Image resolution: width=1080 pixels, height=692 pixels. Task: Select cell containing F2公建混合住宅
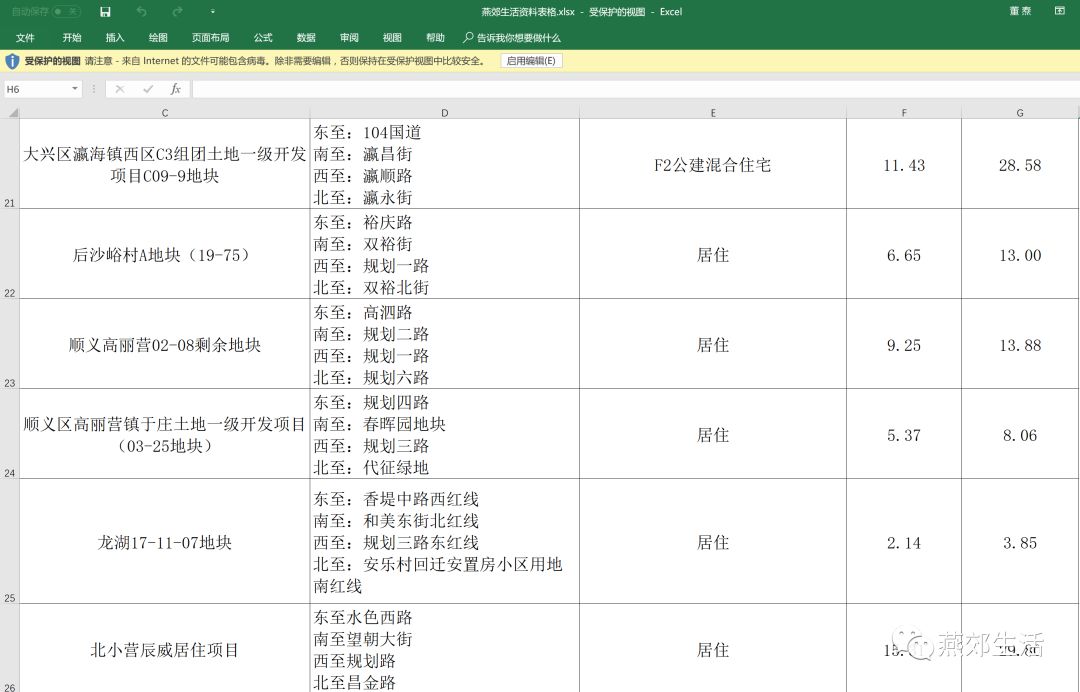(712, 165)
